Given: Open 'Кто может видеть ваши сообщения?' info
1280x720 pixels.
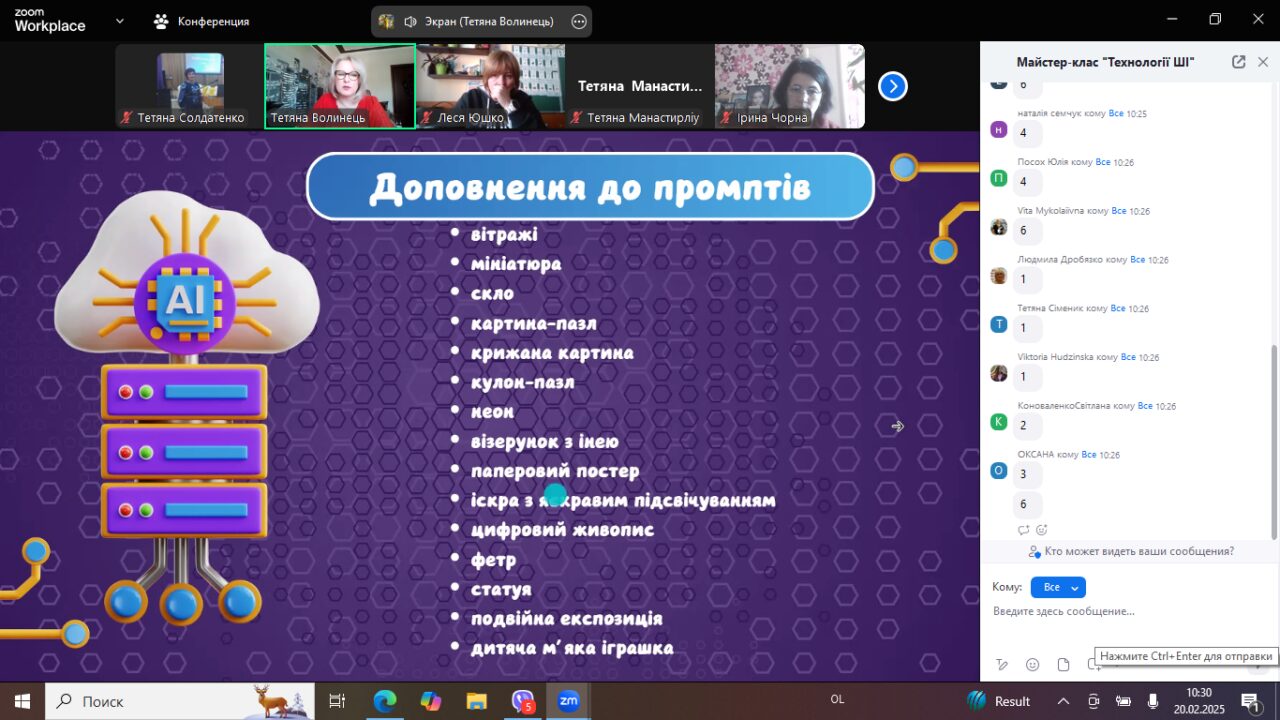Looking at the screenshot, I should (1131, 551).
